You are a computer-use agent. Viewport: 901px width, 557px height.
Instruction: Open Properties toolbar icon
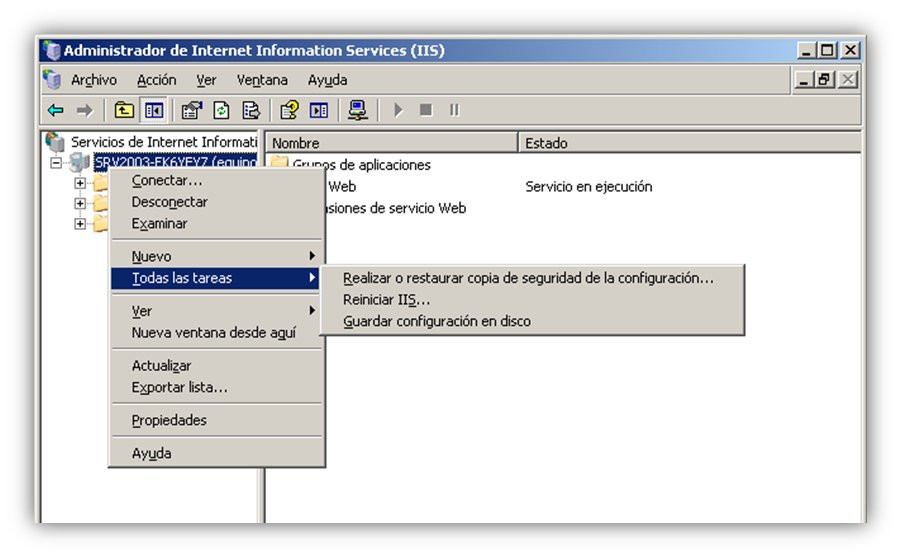point(192,110)
